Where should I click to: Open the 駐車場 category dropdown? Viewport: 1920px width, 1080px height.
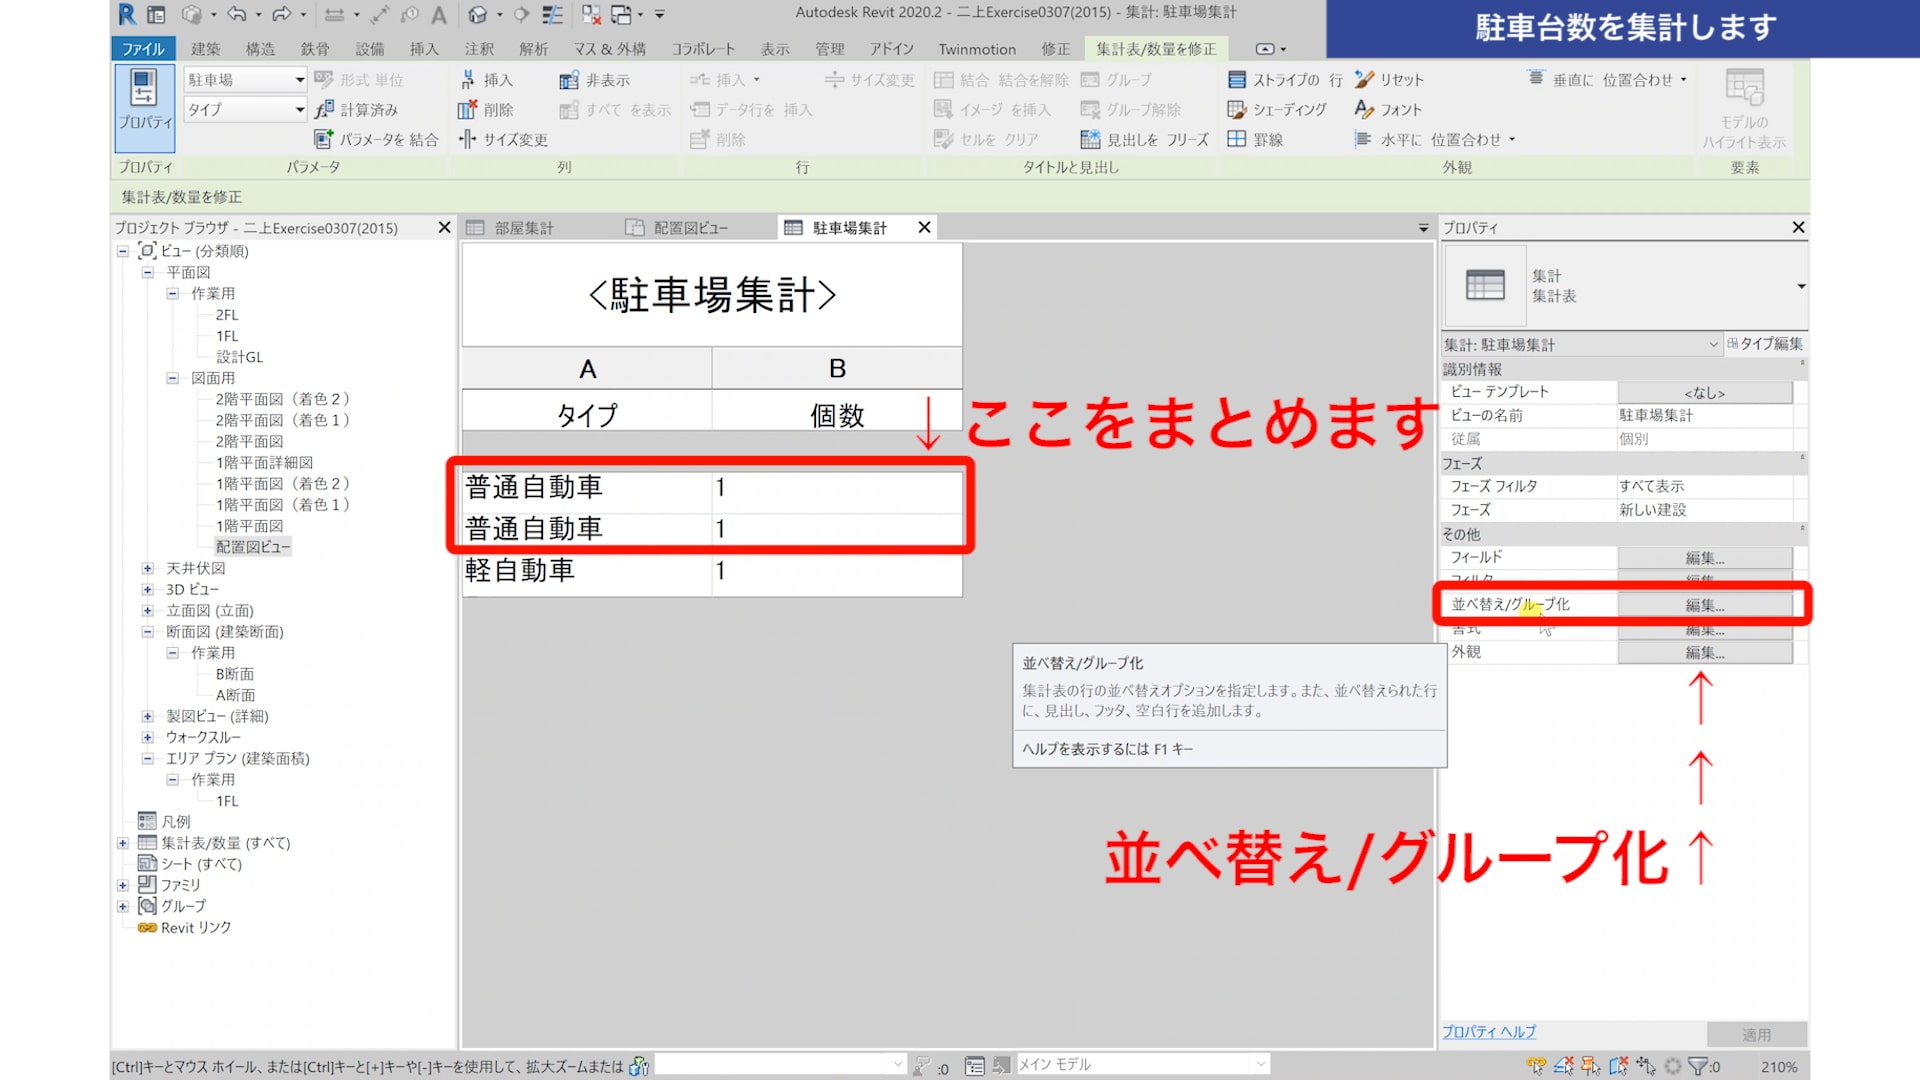pos(299,80)
